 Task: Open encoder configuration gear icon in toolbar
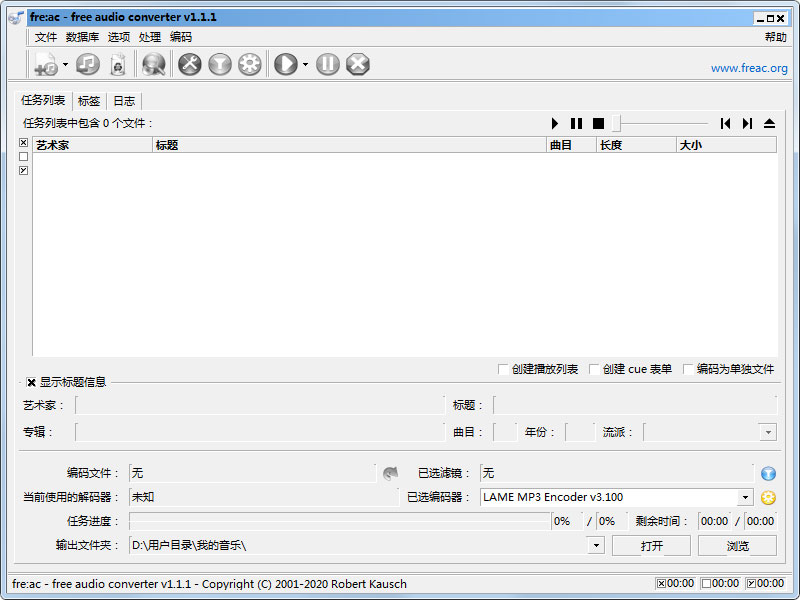[250, 65]
